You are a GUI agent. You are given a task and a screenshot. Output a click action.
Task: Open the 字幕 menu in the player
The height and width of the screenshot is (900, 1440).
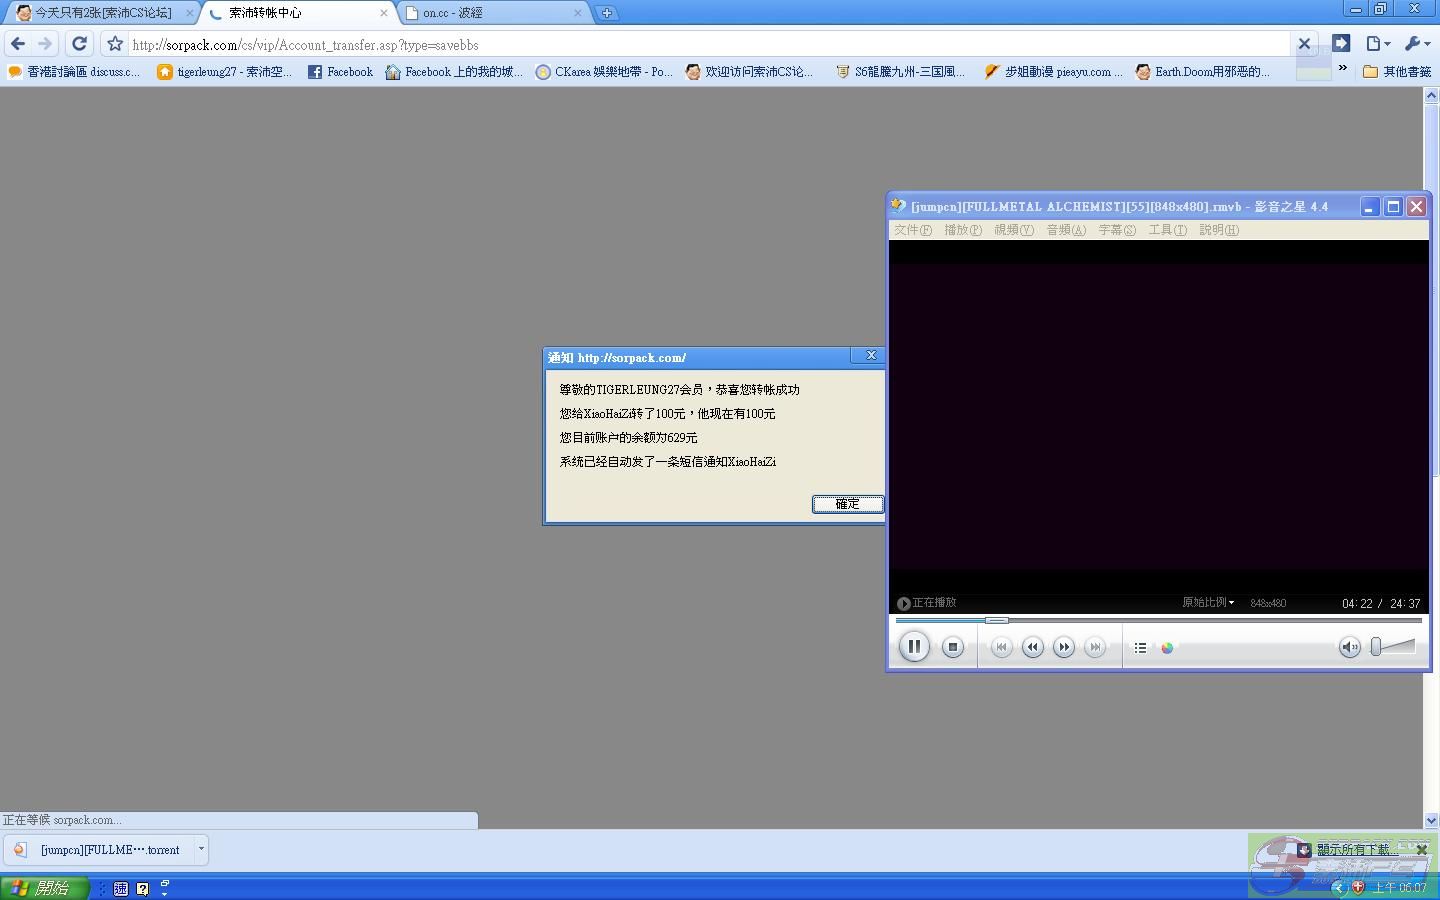pyautogui.click(x=1116, y=230)
